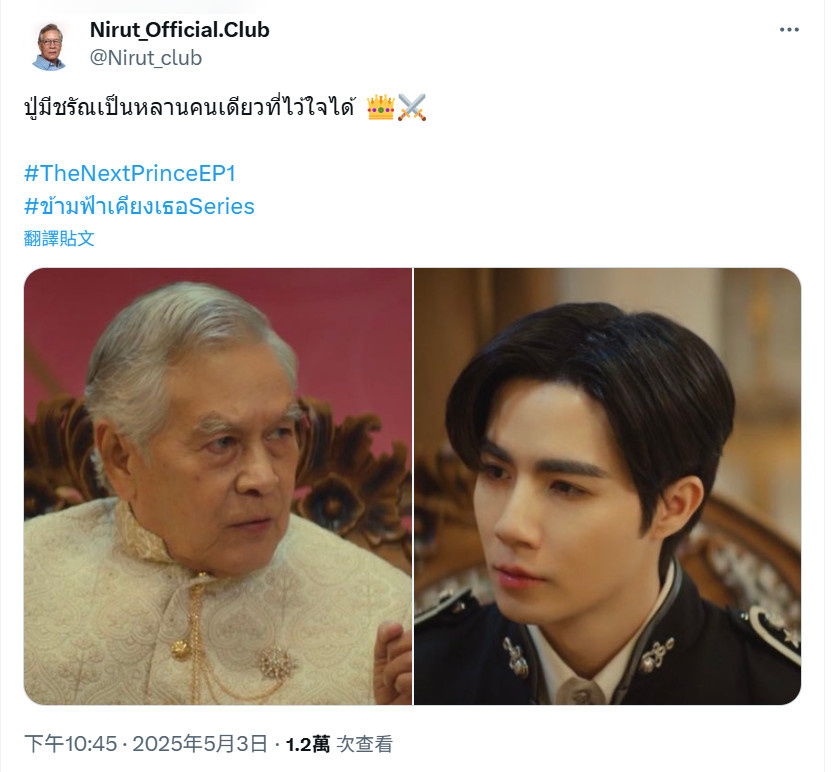Open the #ข้ามฟ้าเคียงเธอSeries hashtag
Image resolution: width=833 pixels, height=772 pixels.
[x=139, y=206]
